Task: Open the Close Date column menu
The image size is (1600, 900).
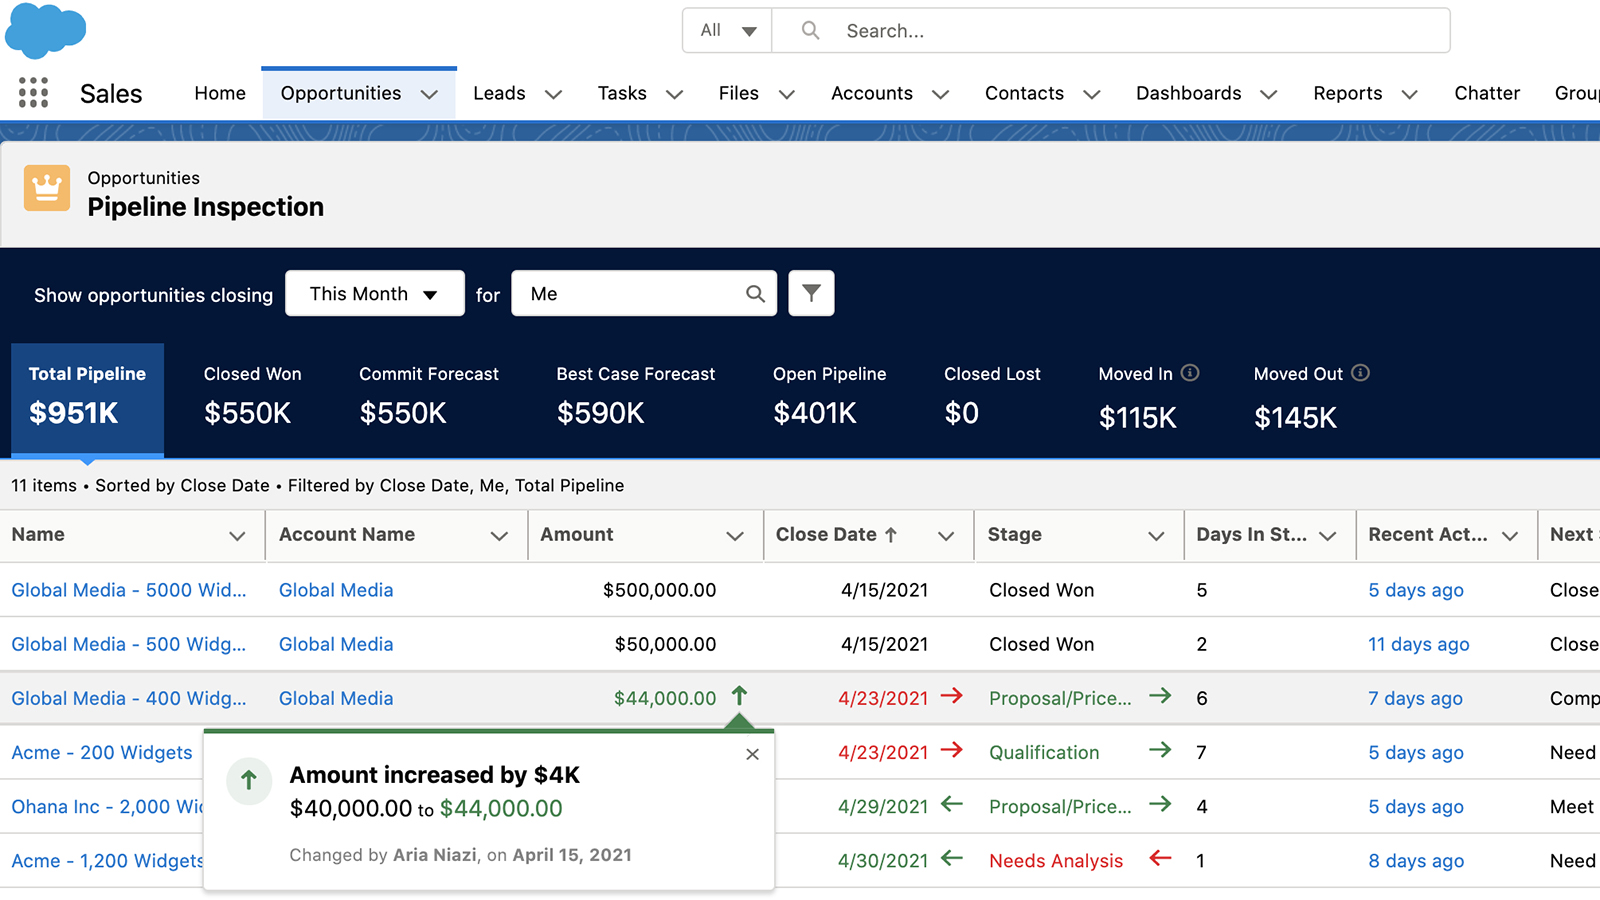Action: (946, 535)
